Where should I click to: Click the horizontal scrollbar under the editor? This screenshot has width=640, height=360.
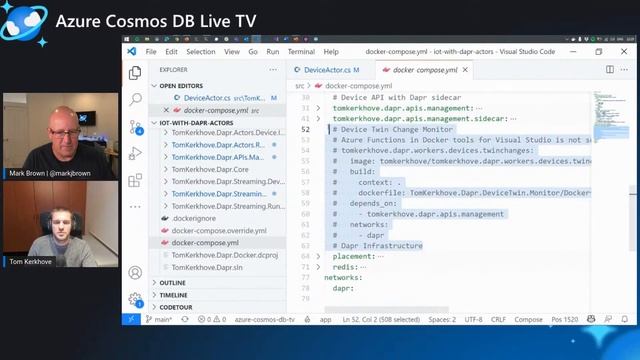coord(387,310)
